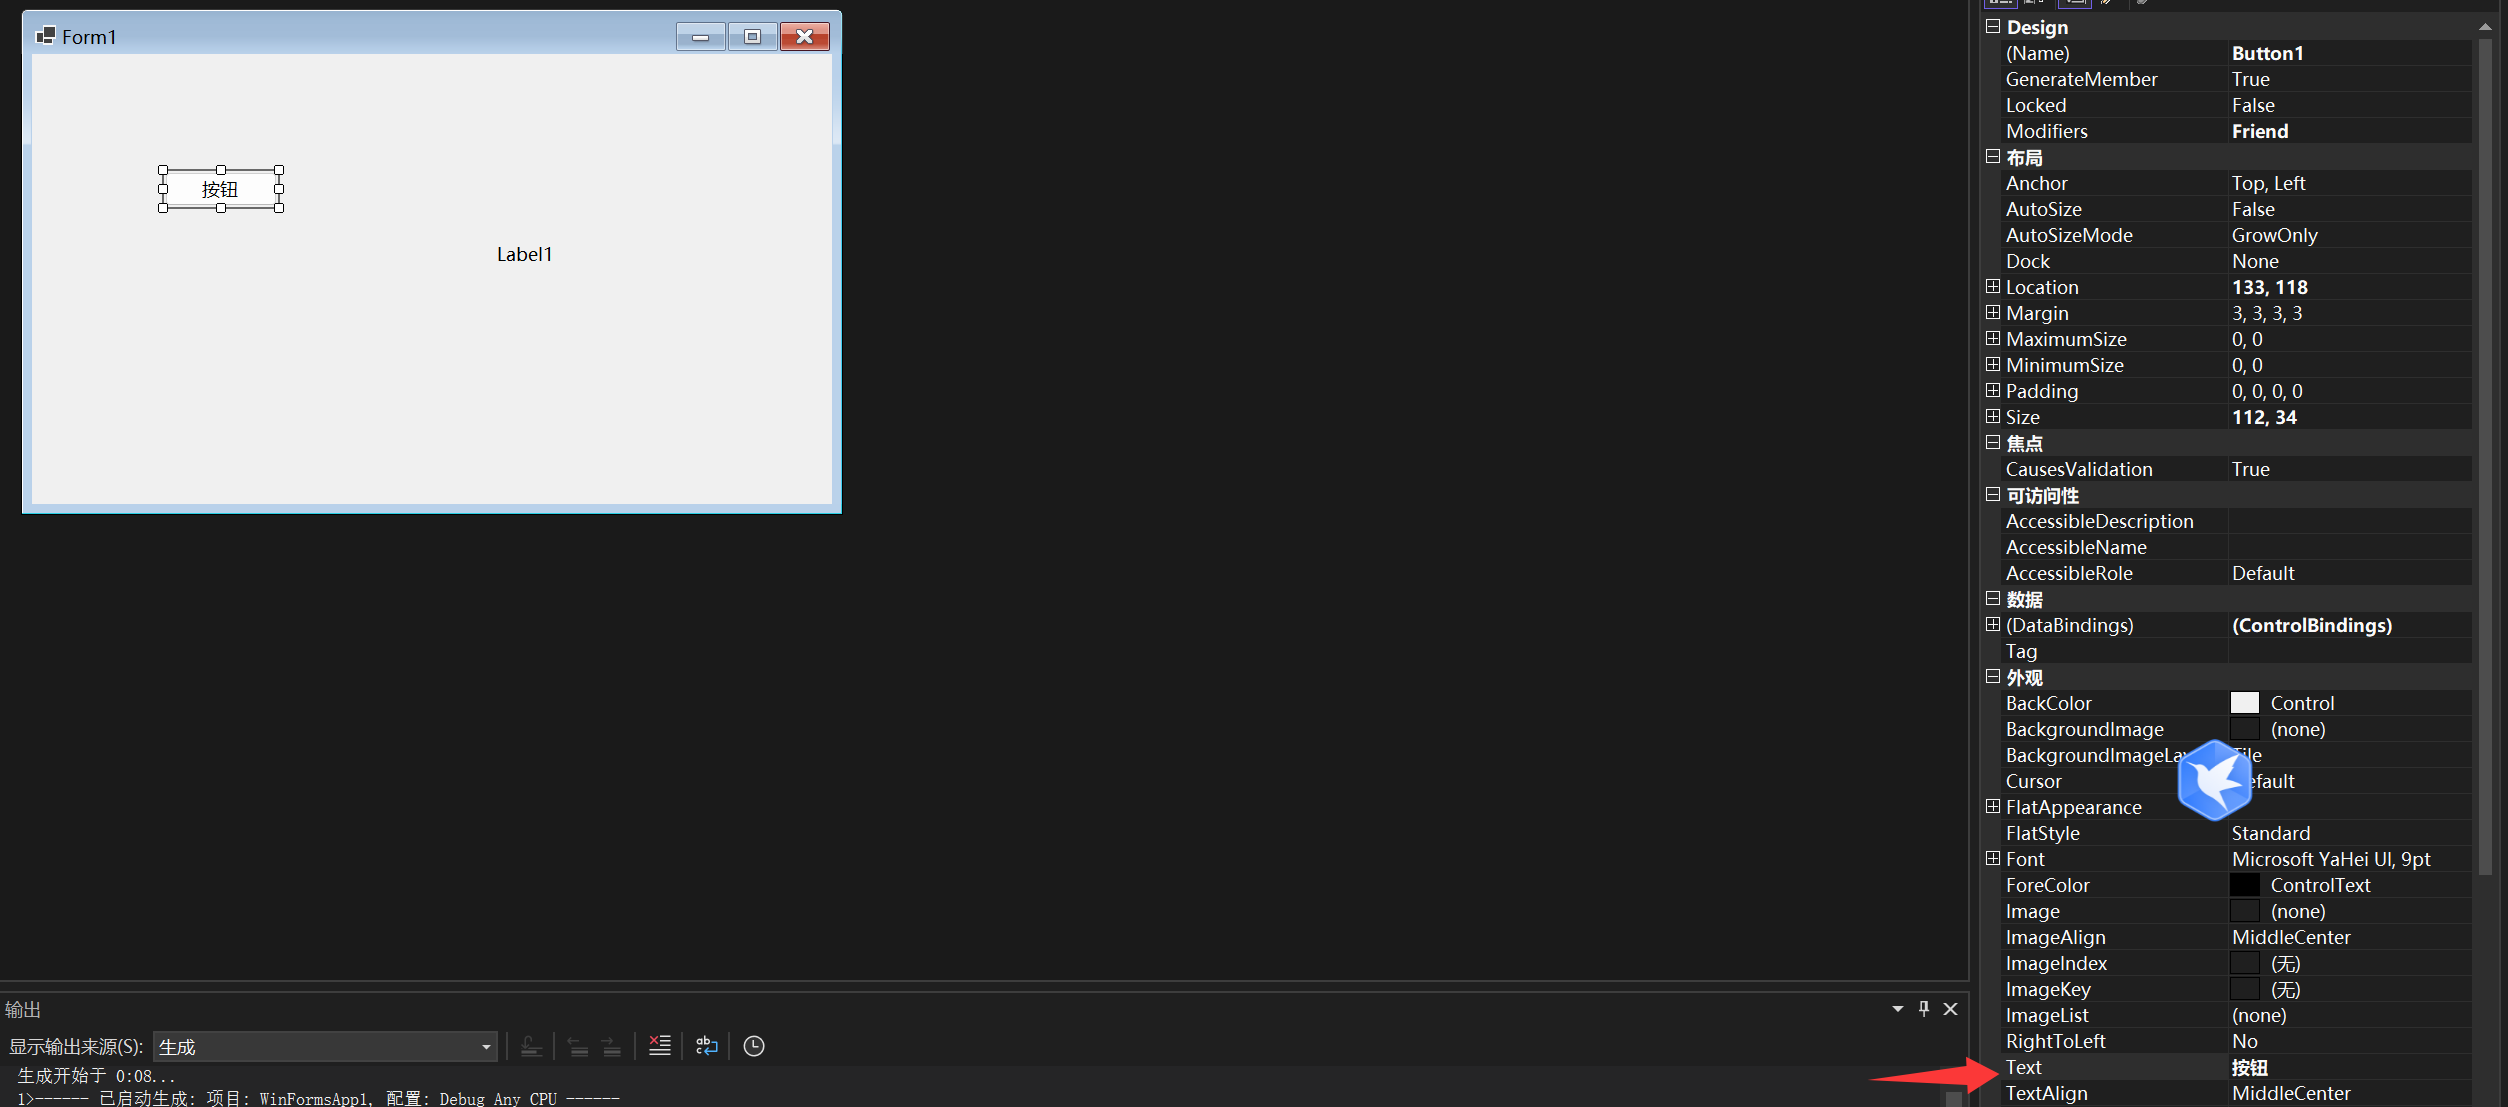Click the floating blue bird assistant icon
The width and height of the screenshot is (2508, 1107).
coord(2214,780)
